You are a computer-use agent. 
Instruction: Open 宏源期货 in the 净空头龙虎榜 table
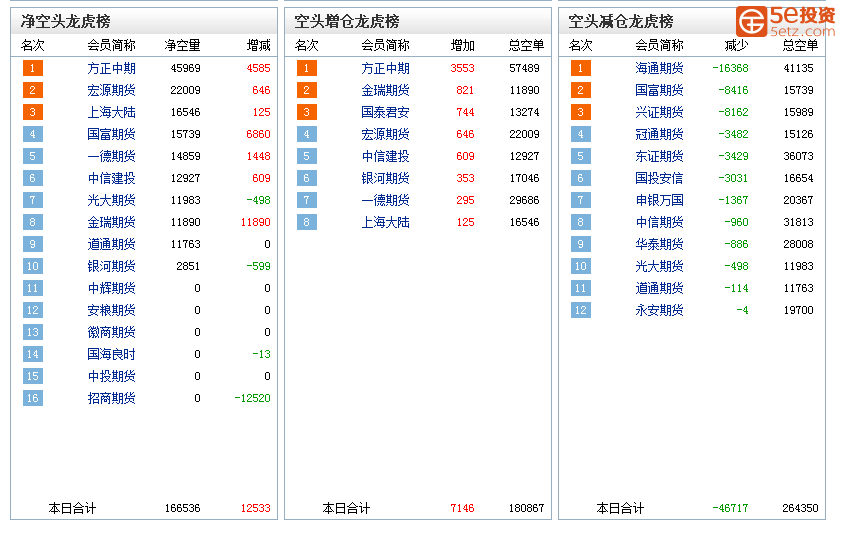click(x=111, y=90)
